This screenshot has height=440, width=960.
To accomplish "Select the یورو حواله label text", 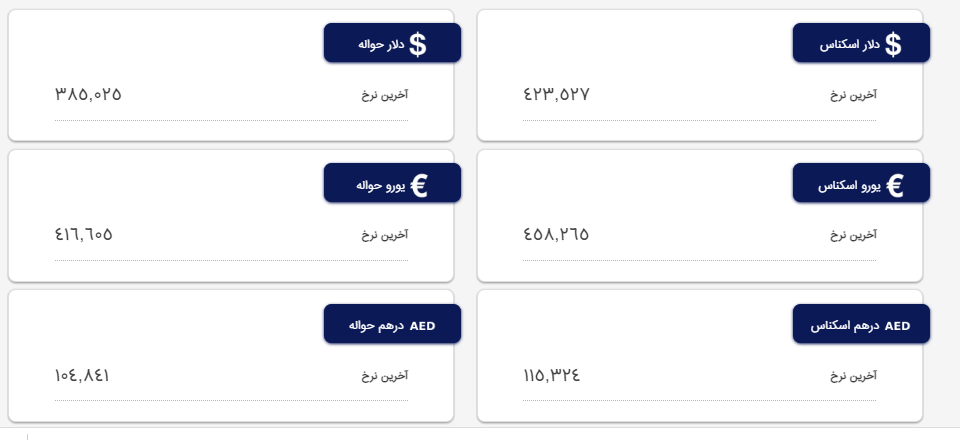I will (378, 185).
